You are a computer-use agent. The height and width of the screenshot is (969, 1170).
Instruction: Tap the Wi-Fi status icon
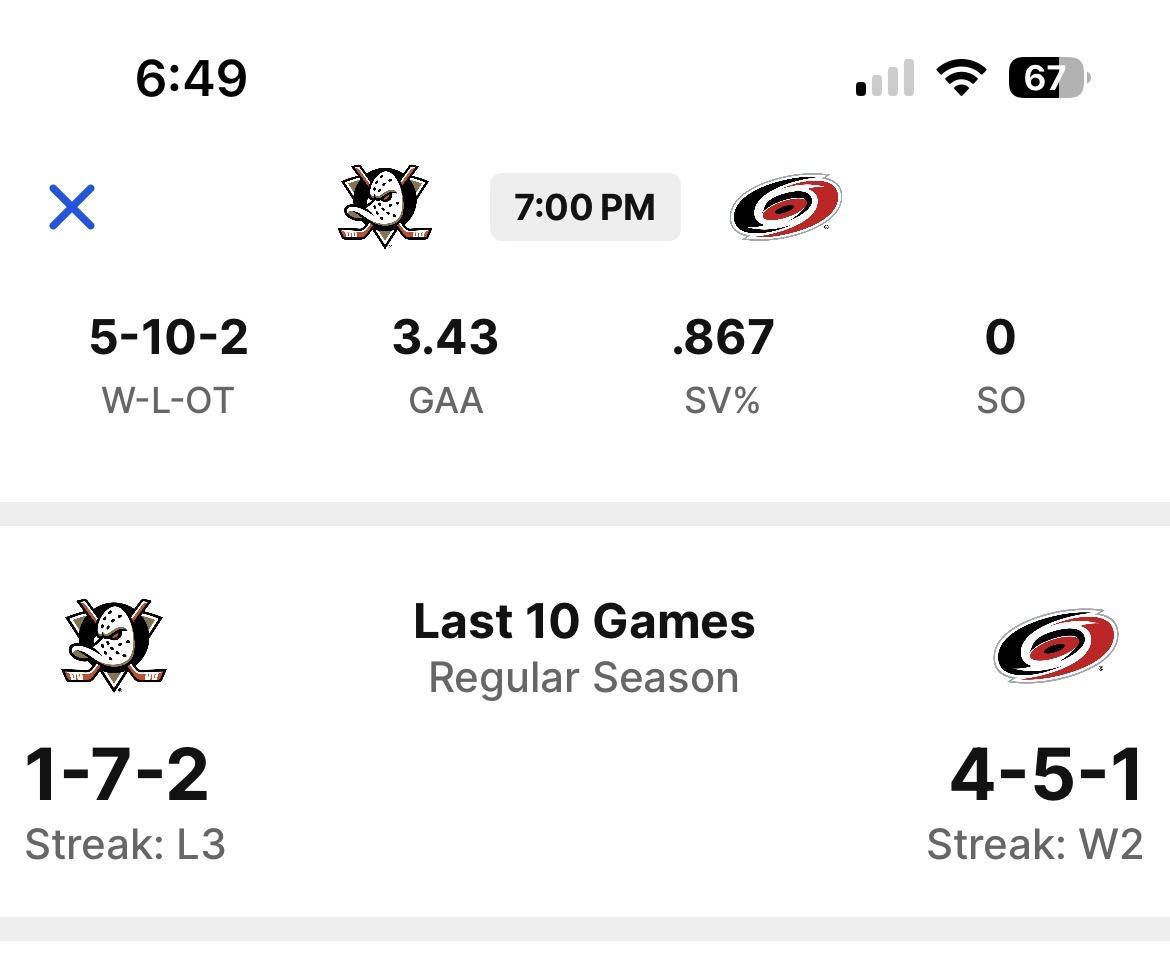pyautogui.click(x=961, y=78)
